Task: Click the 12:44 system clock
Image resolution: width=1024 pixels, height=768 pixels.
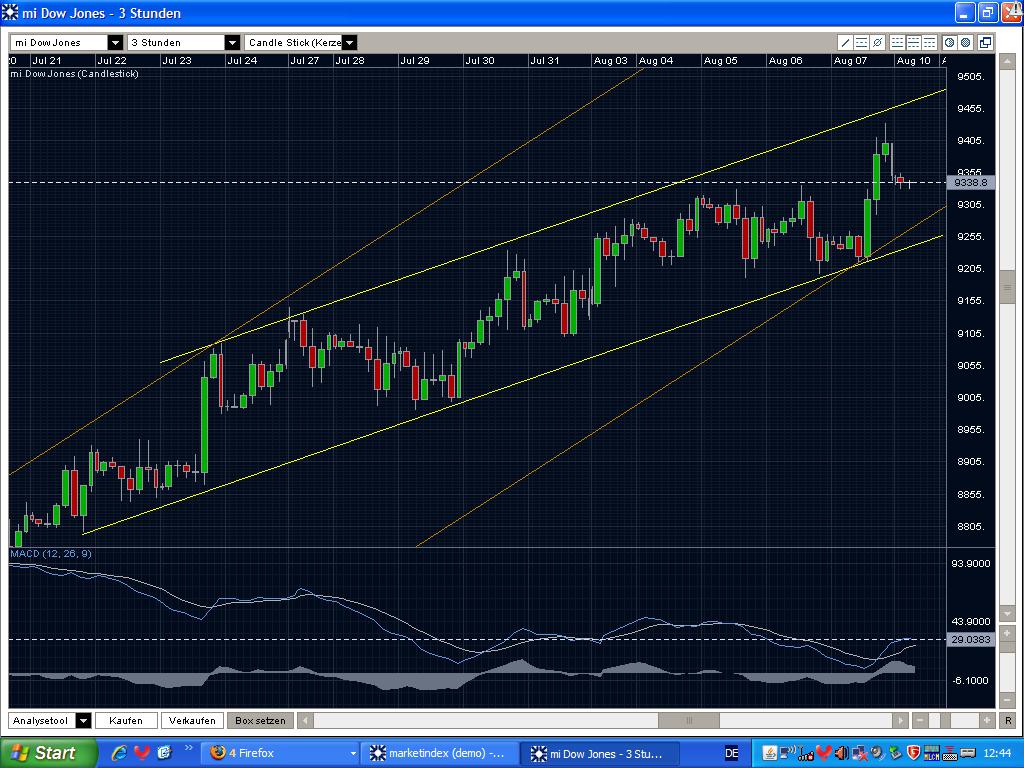Action: 997,753
